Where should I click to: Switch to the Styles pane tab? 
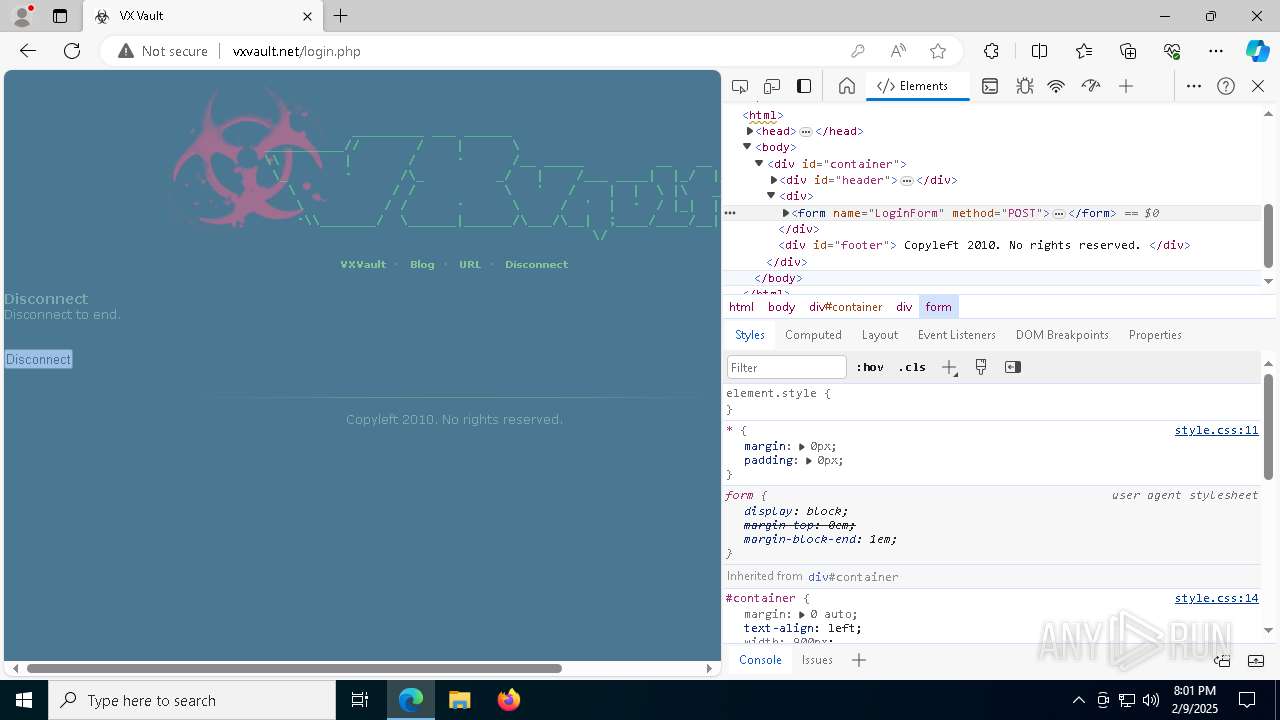click(750, 335)
